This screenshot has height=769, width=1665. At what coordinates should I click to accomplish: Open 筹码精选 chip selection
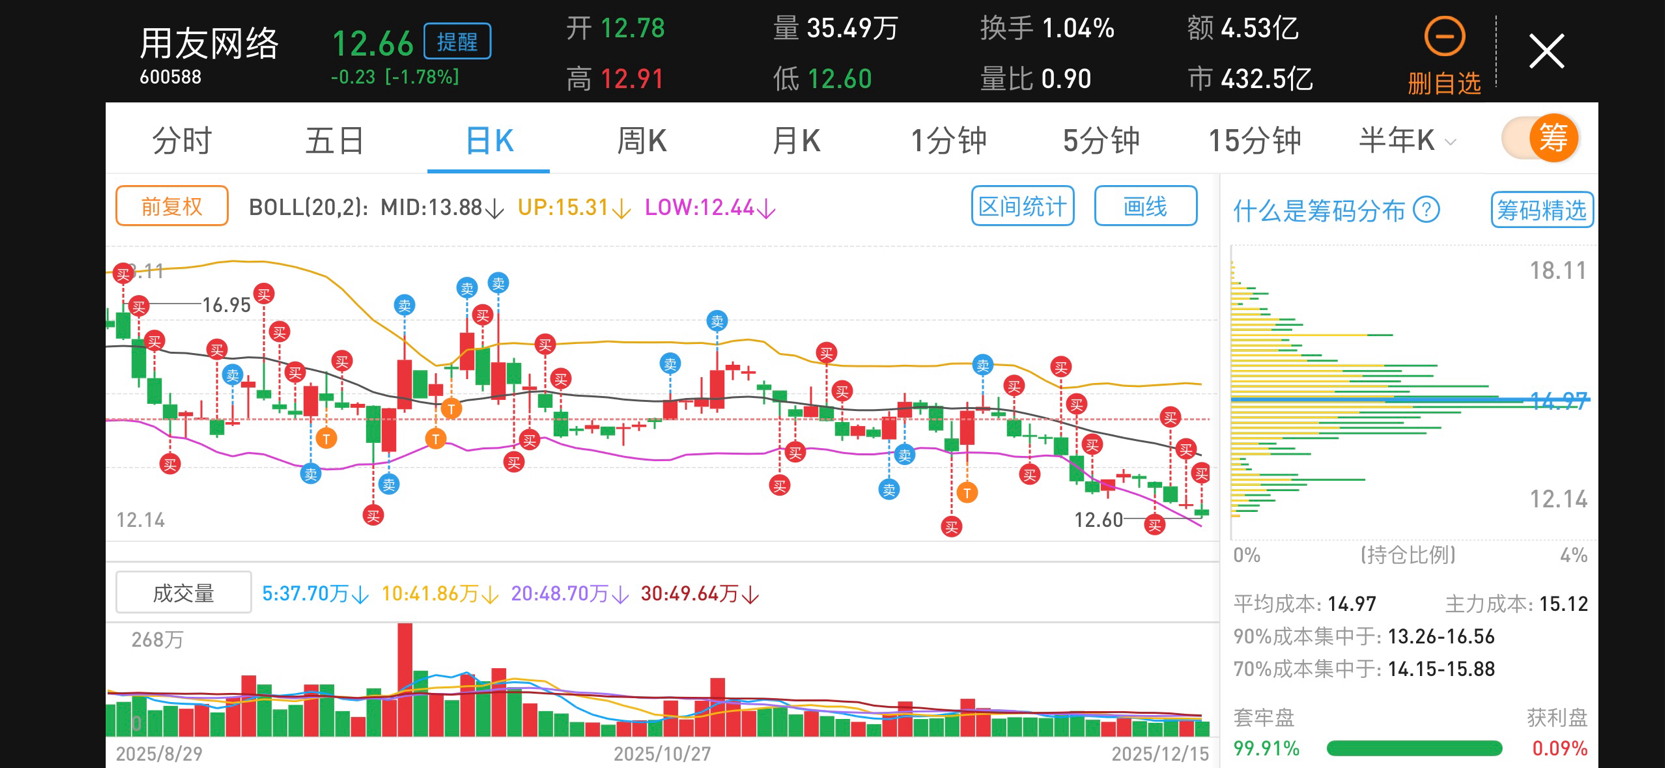click(x=1542, y=210)
